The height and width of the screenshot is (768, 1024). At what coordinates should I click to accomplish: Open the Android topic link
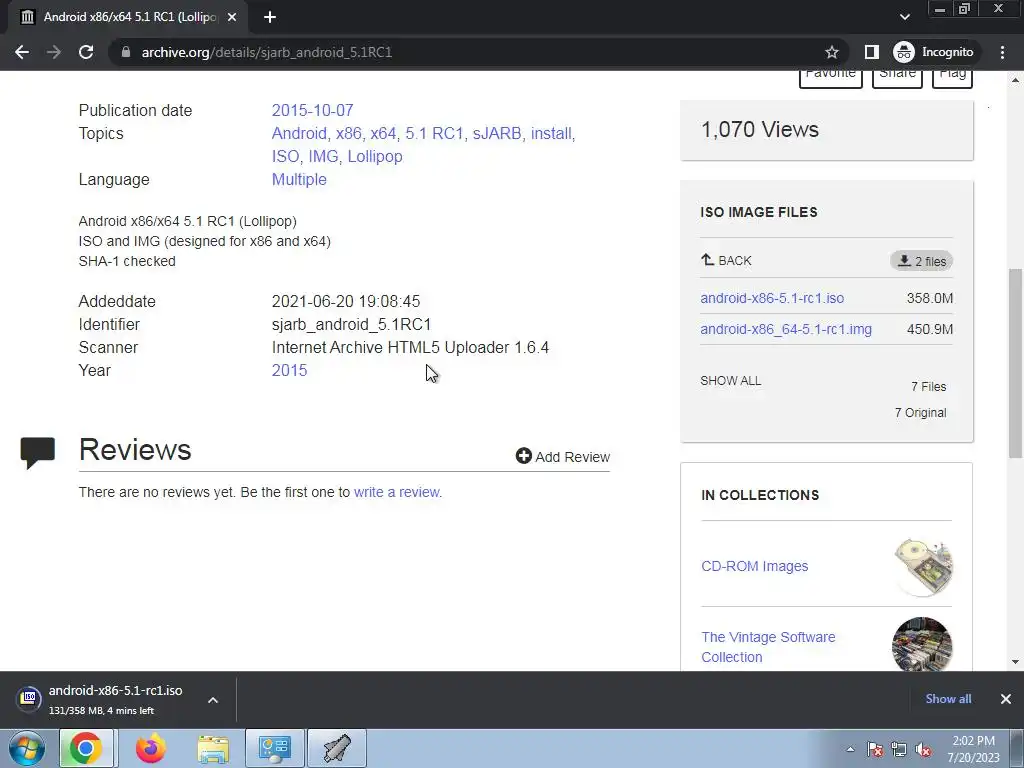299,133
